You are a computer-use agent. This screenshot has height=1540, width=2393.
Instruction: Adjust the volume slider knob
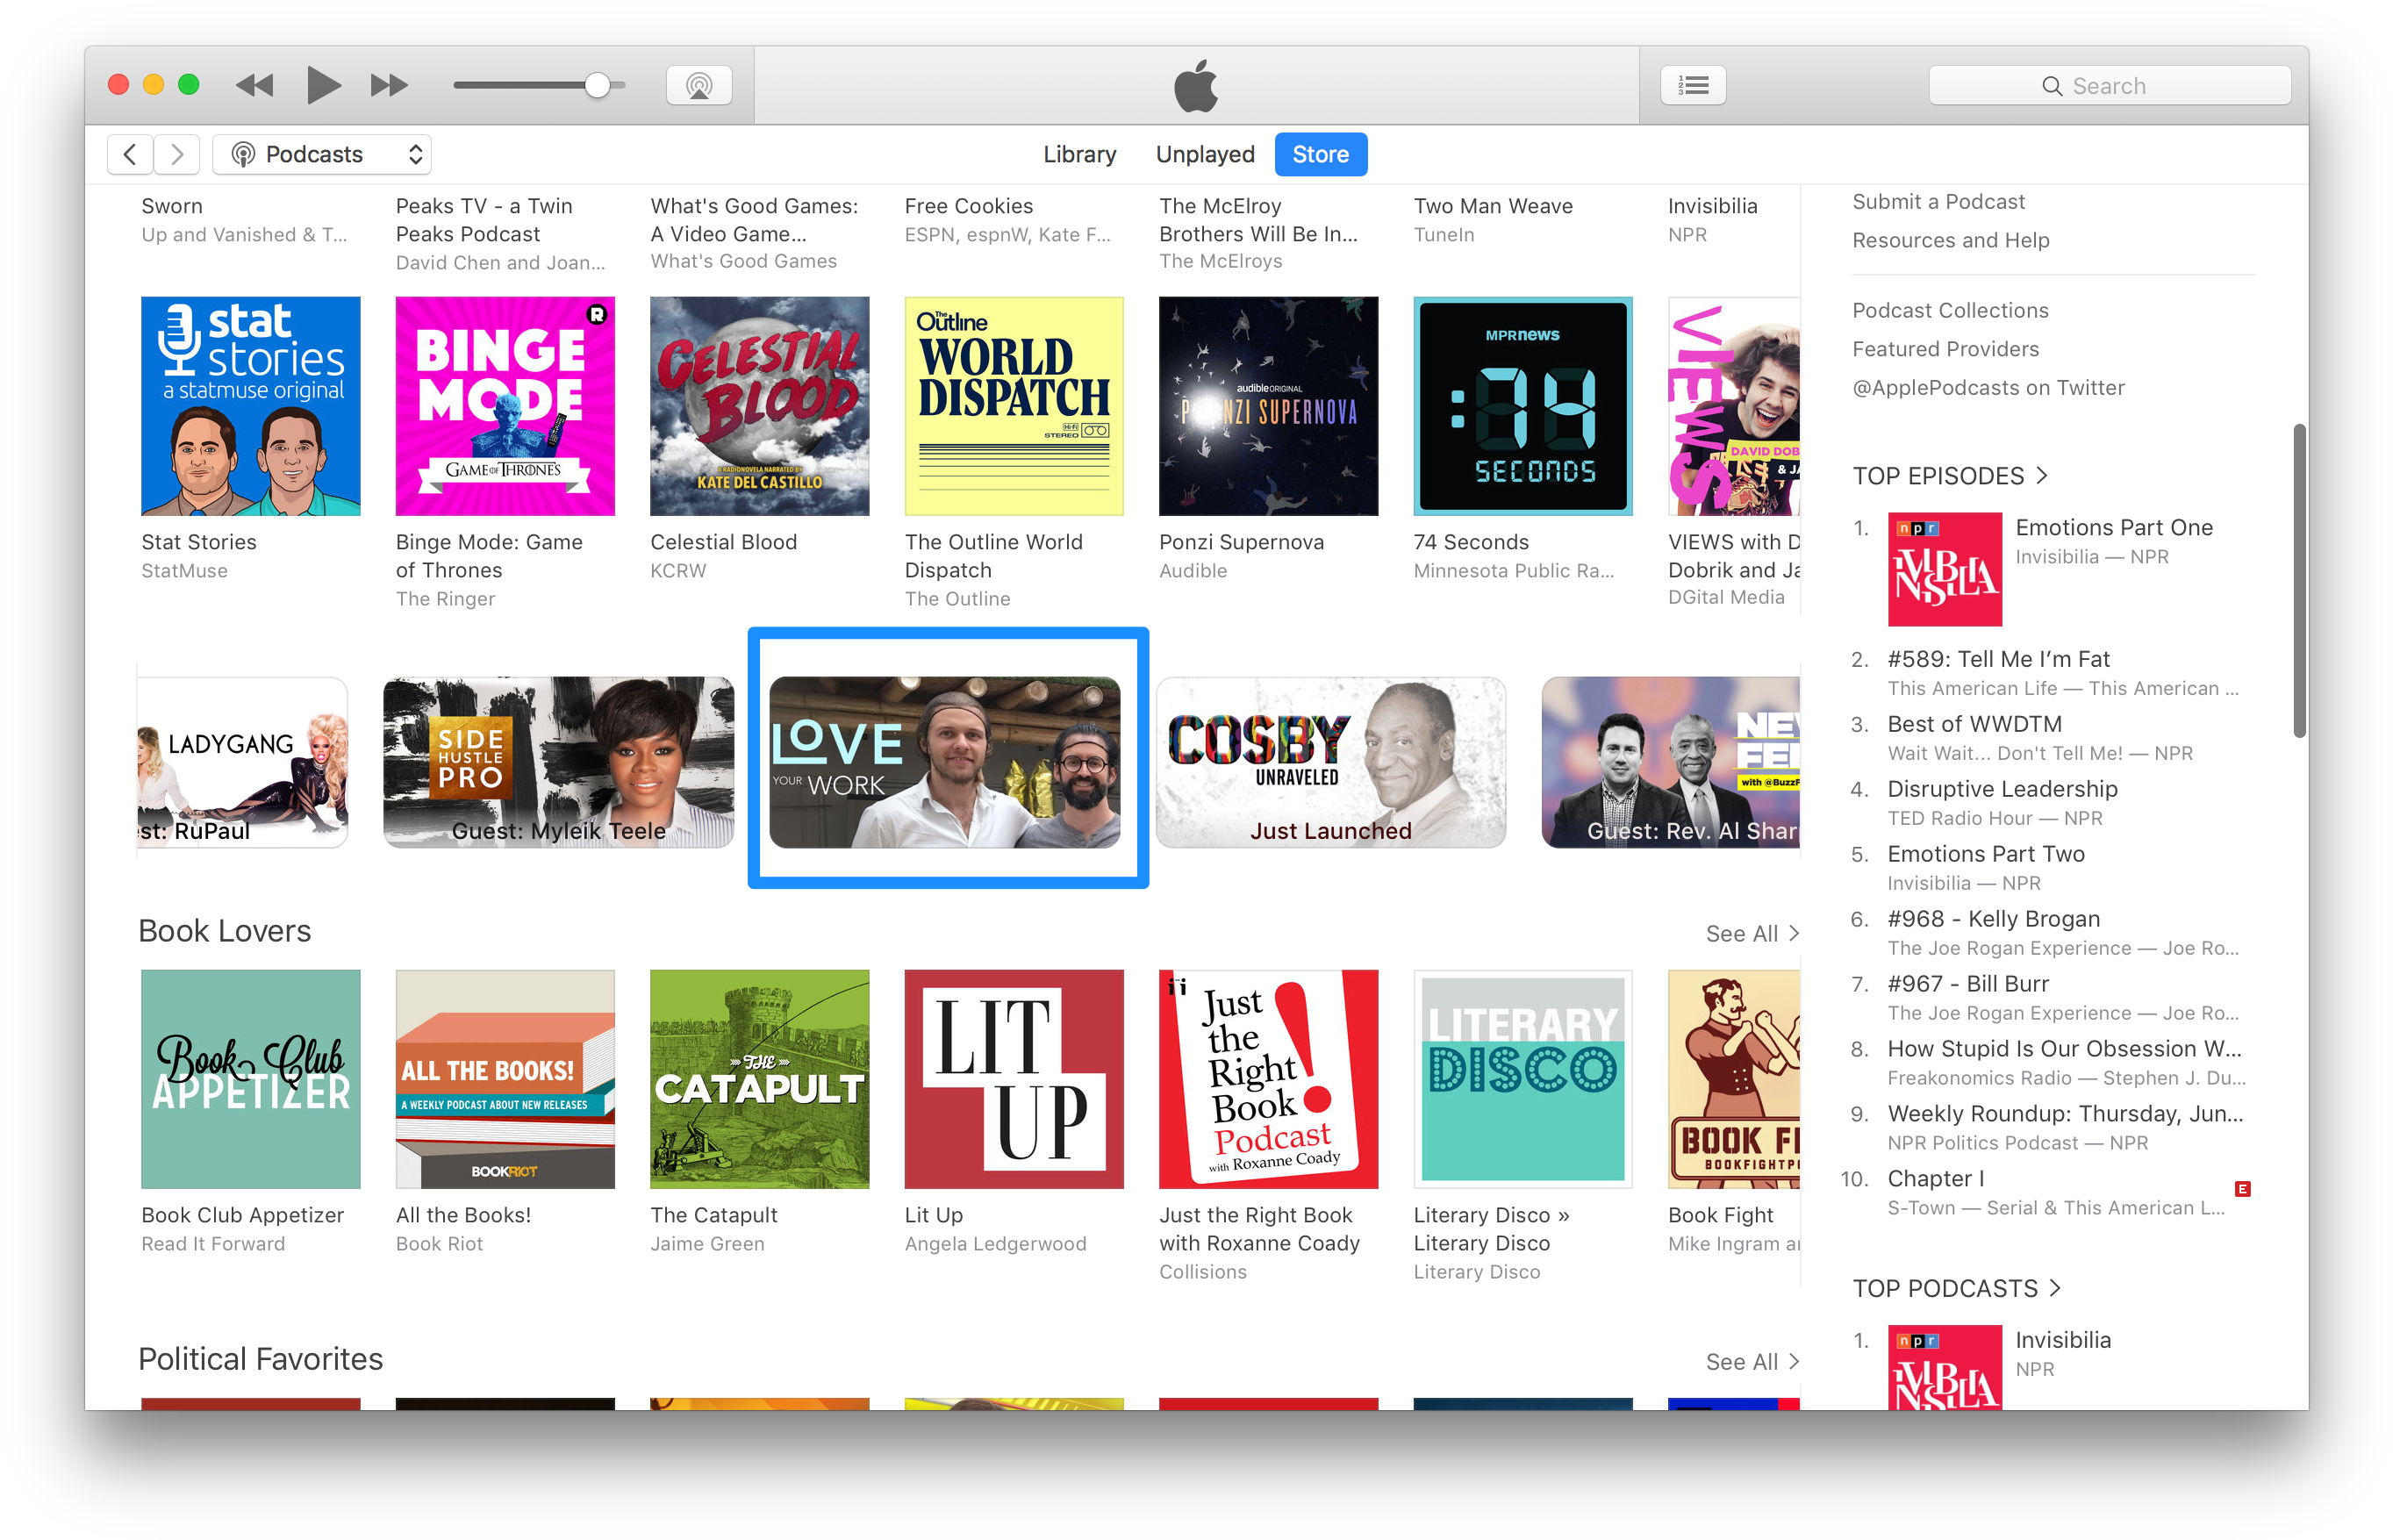point(597,85)
